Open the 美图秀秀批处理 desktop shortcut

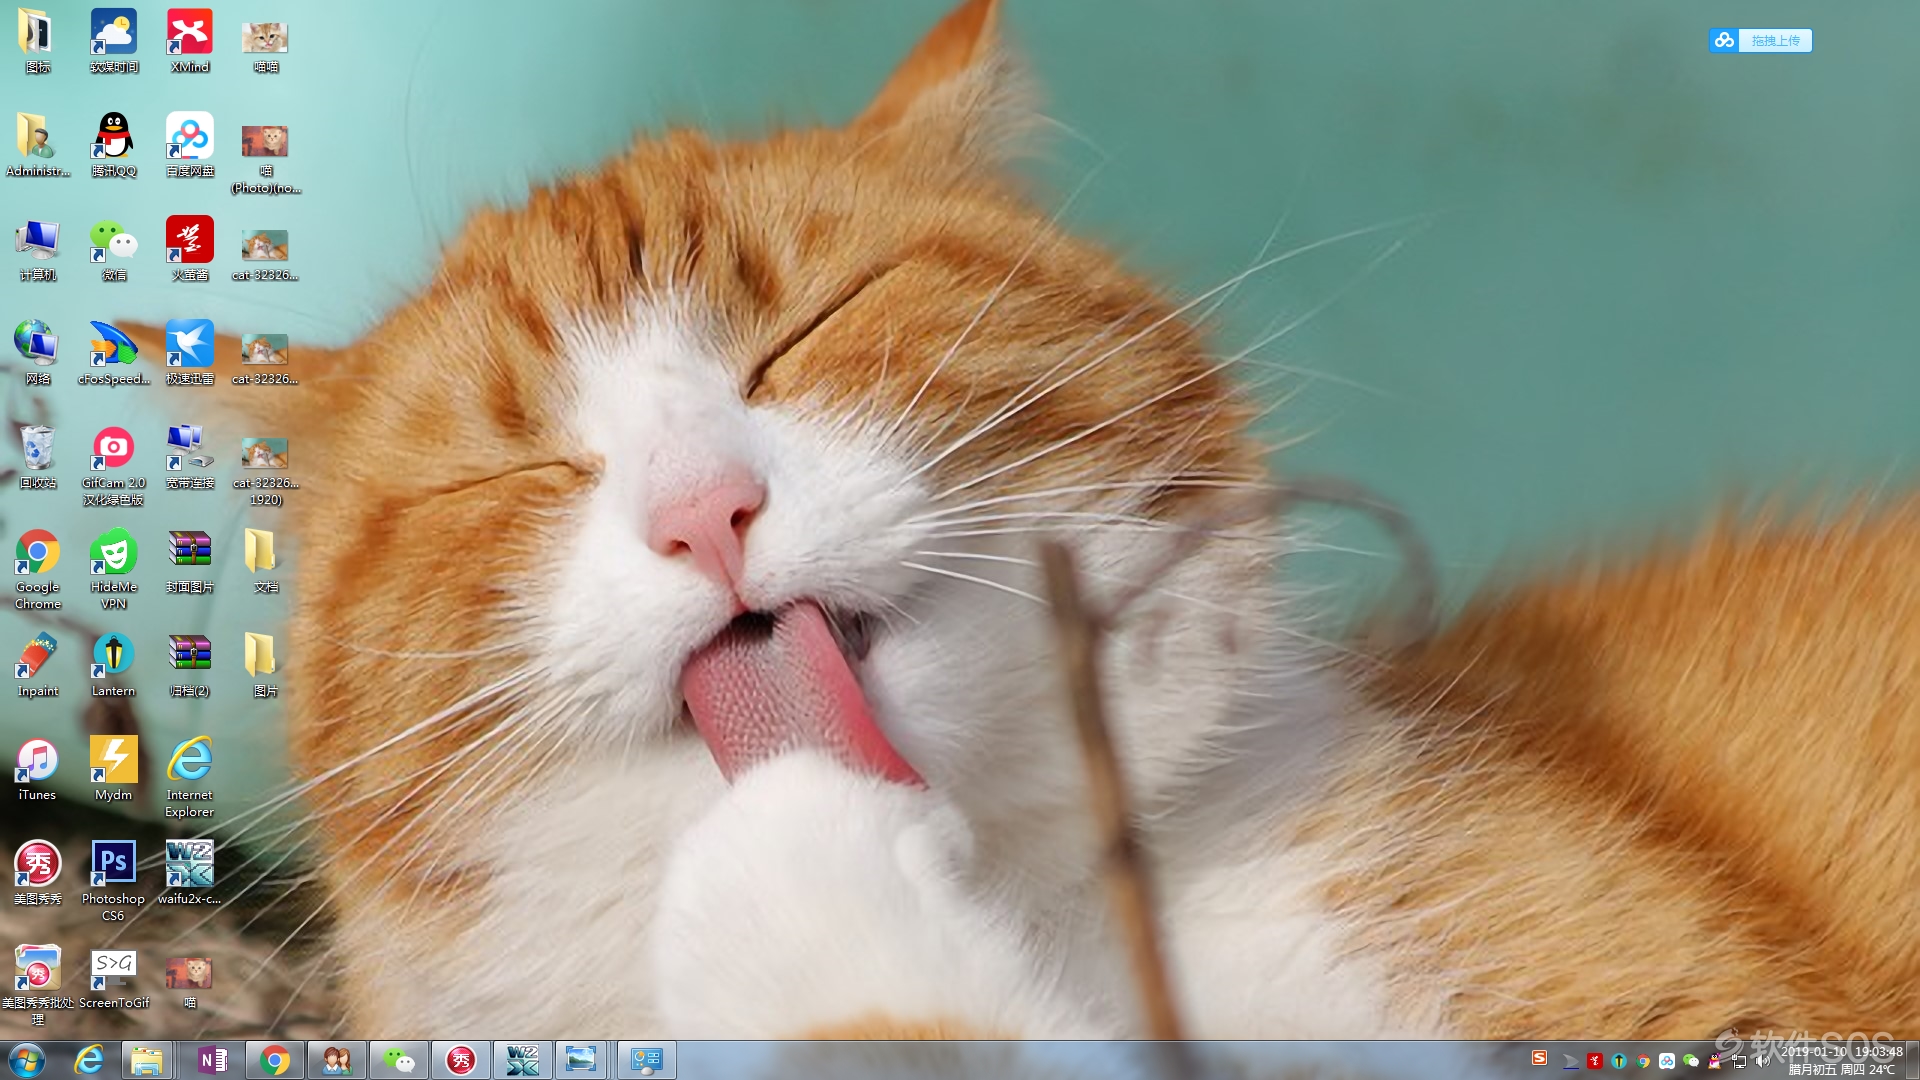point(37,986)
